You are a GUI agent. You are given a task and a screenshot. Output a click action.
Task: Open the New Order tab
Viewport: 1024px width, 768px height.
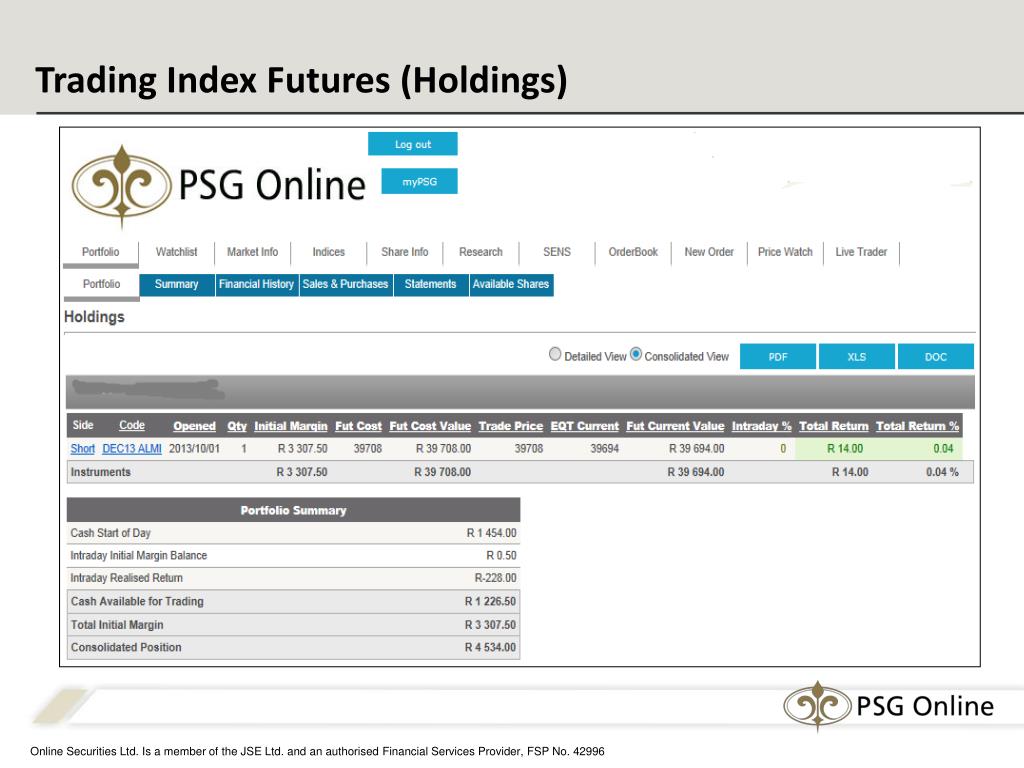click(709, 252)
